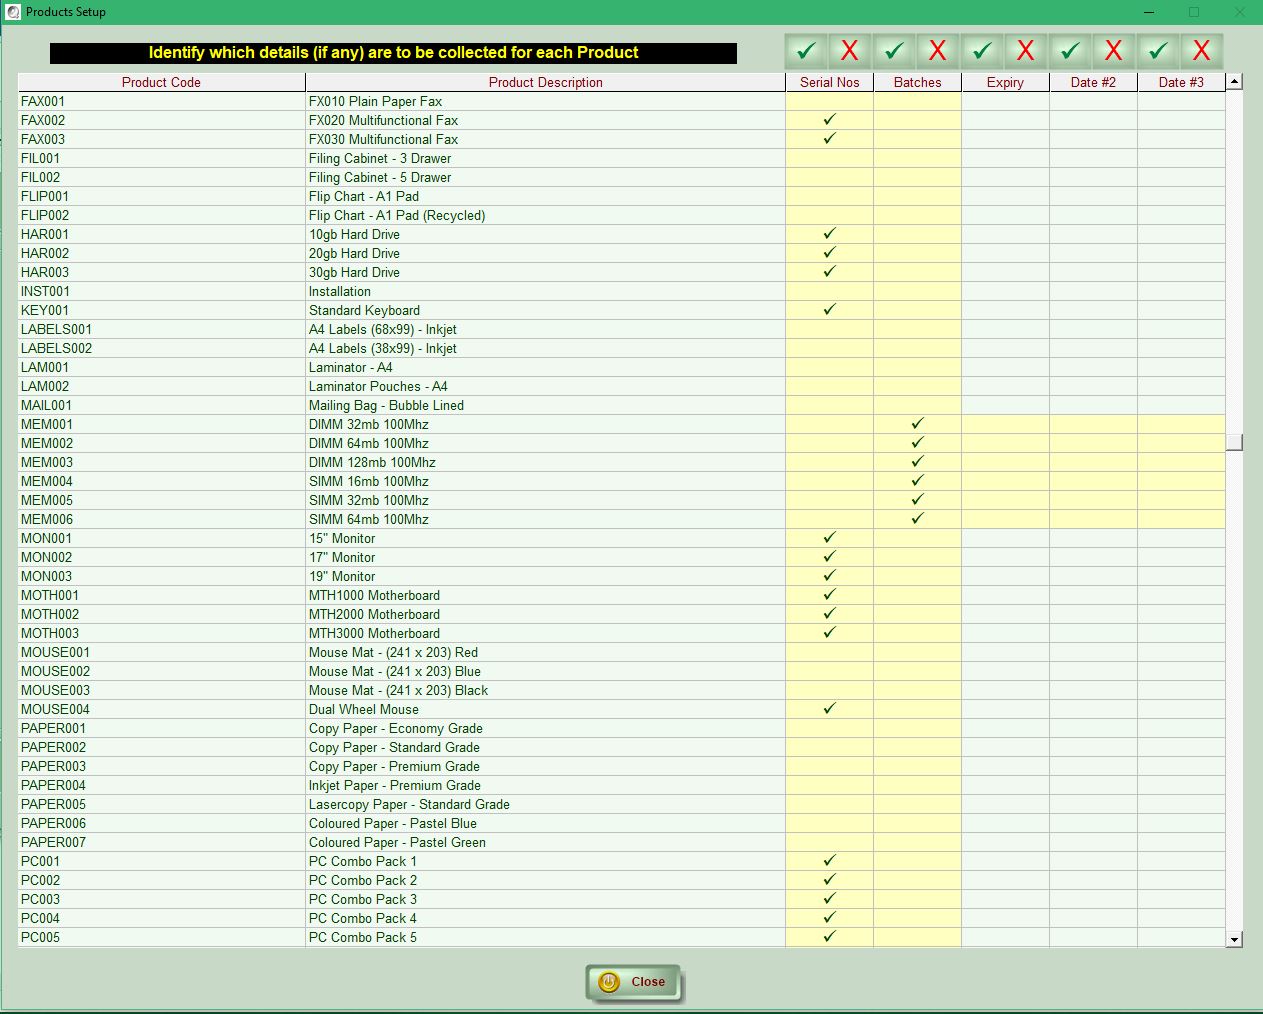Click the Product Code column header
The image size is (1263, 1014).
(x=161, y=82)
